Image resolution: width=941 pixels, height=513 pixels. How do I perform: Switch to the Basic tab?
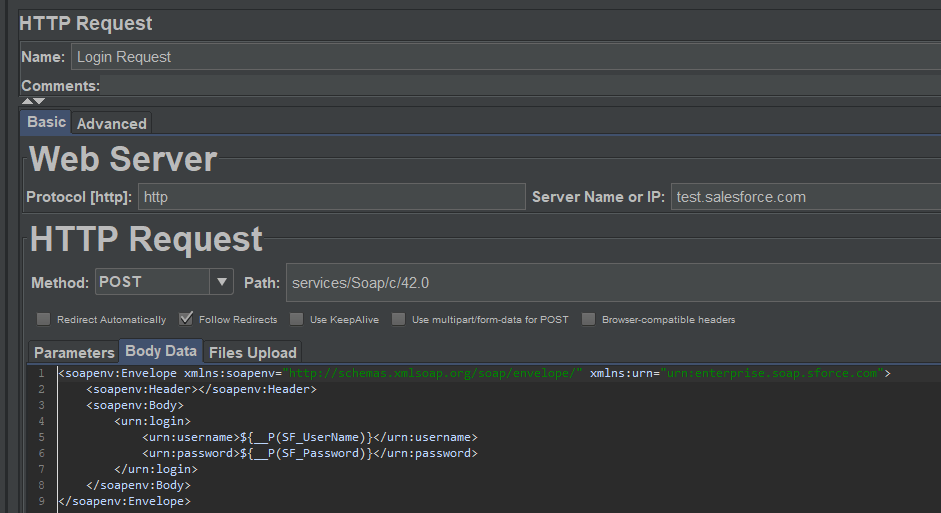[46, 122]
